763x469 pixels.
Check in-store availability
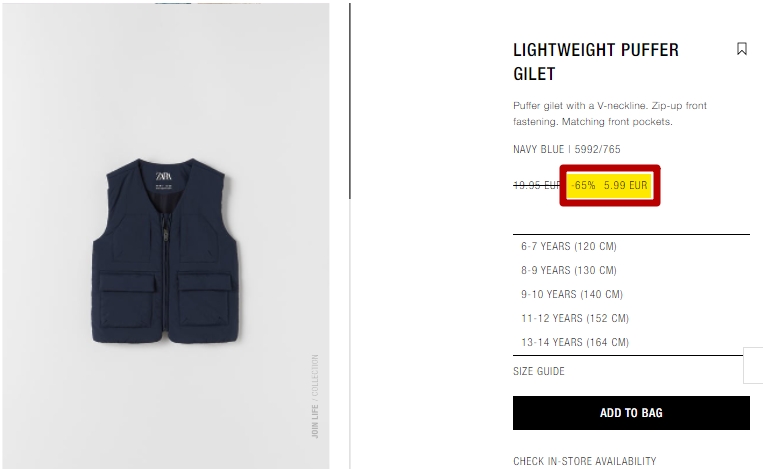pyautogui.click(x=584, y=461)
